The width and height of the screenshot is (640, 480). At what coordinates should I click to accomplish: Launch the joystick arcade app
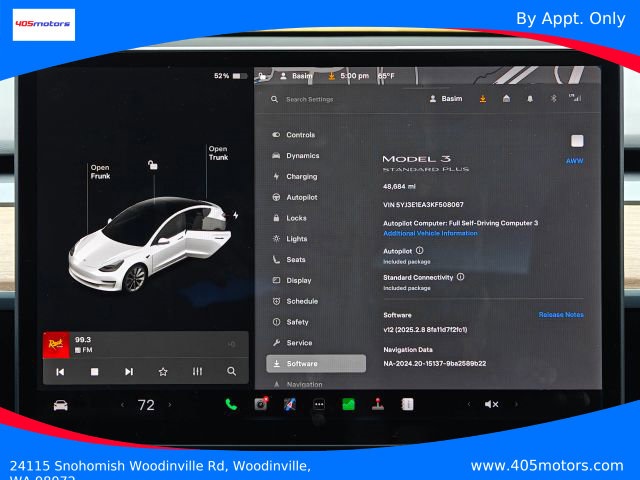tap(378, 404)
